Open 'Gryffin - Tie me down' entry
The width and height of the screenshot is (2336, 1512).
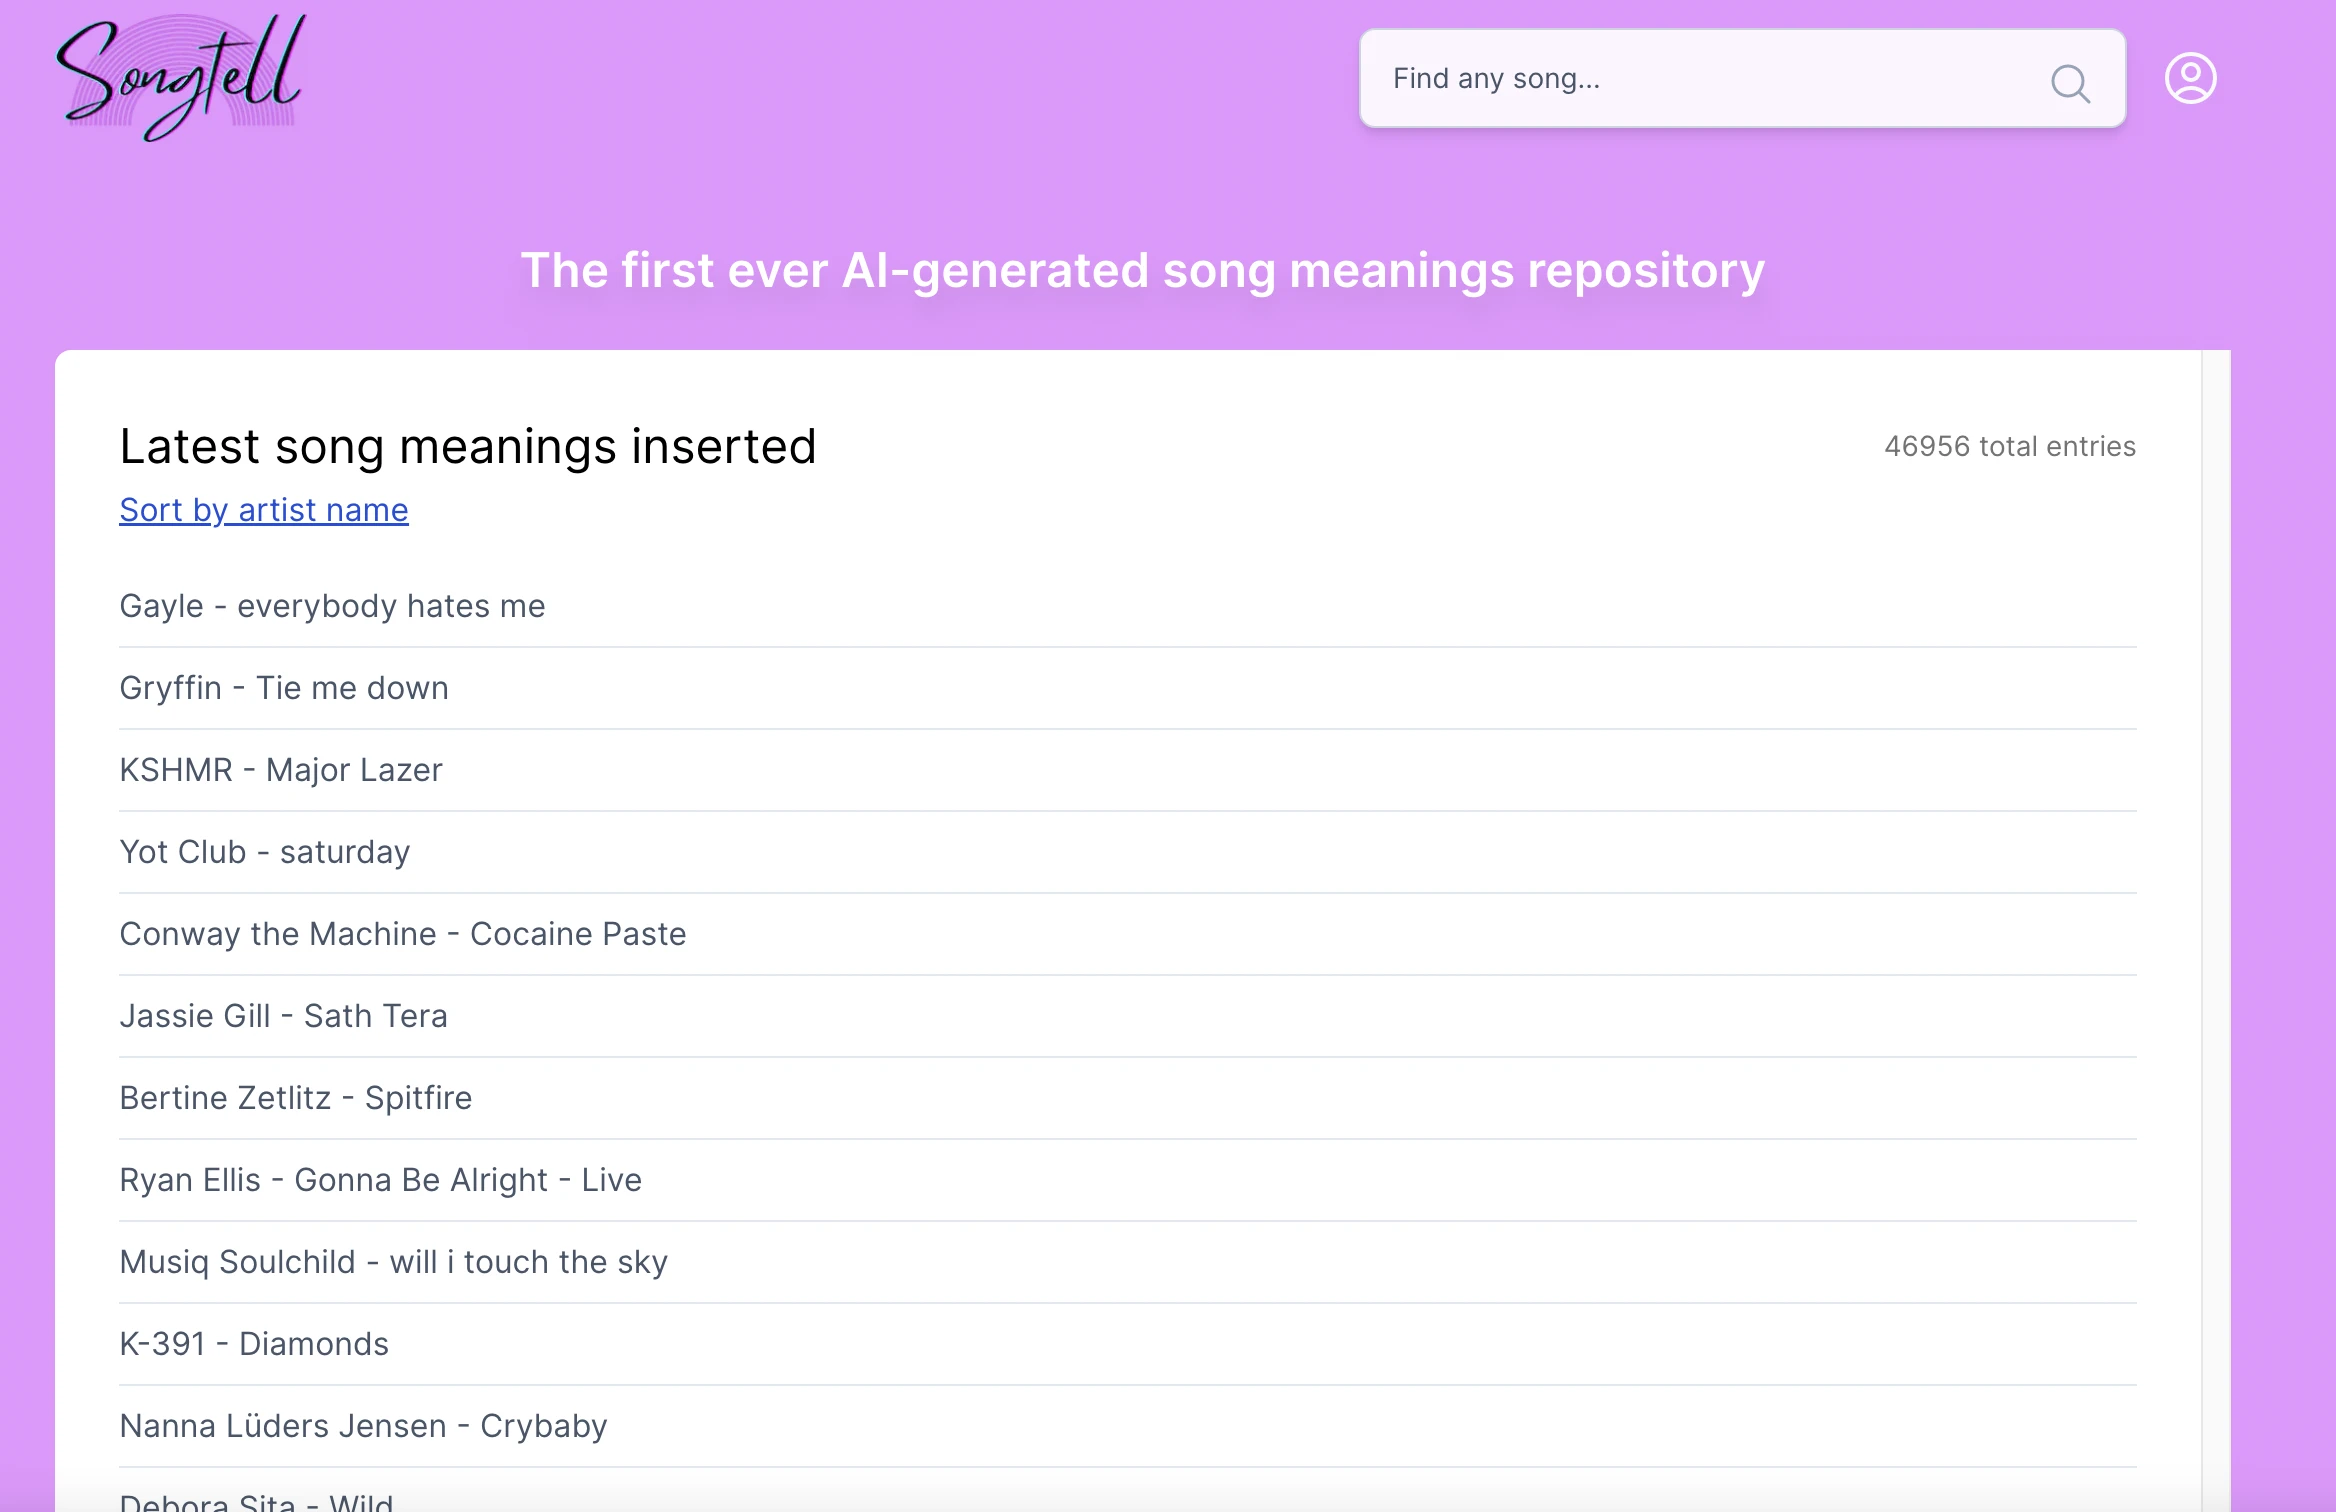pyautogui.click(x=284, y=687)
